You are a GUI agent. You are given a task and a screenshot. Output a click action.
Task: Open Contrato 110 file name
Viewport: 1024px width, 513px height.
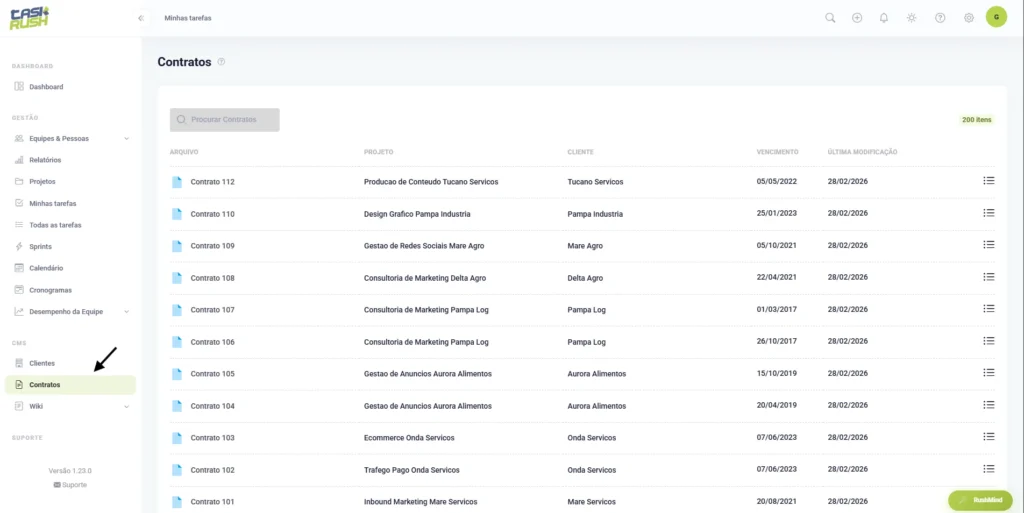(212, 214)
